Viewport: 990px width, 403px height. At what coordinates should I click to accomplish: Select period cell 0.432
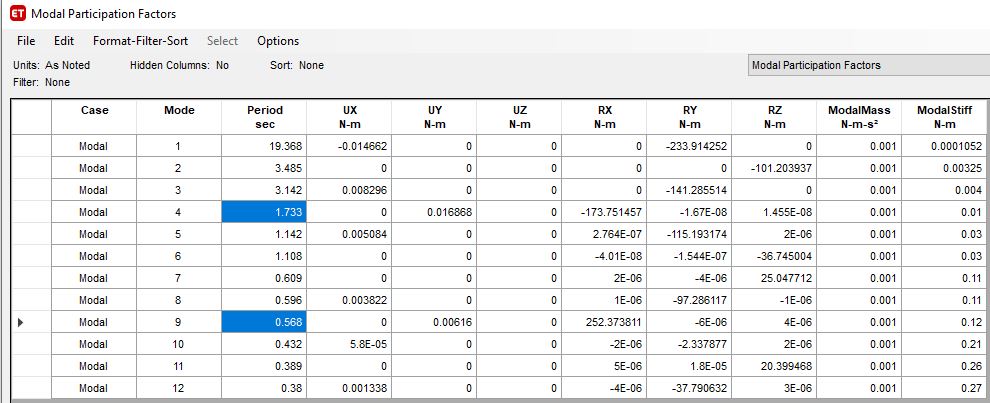[x=264, y=344]
